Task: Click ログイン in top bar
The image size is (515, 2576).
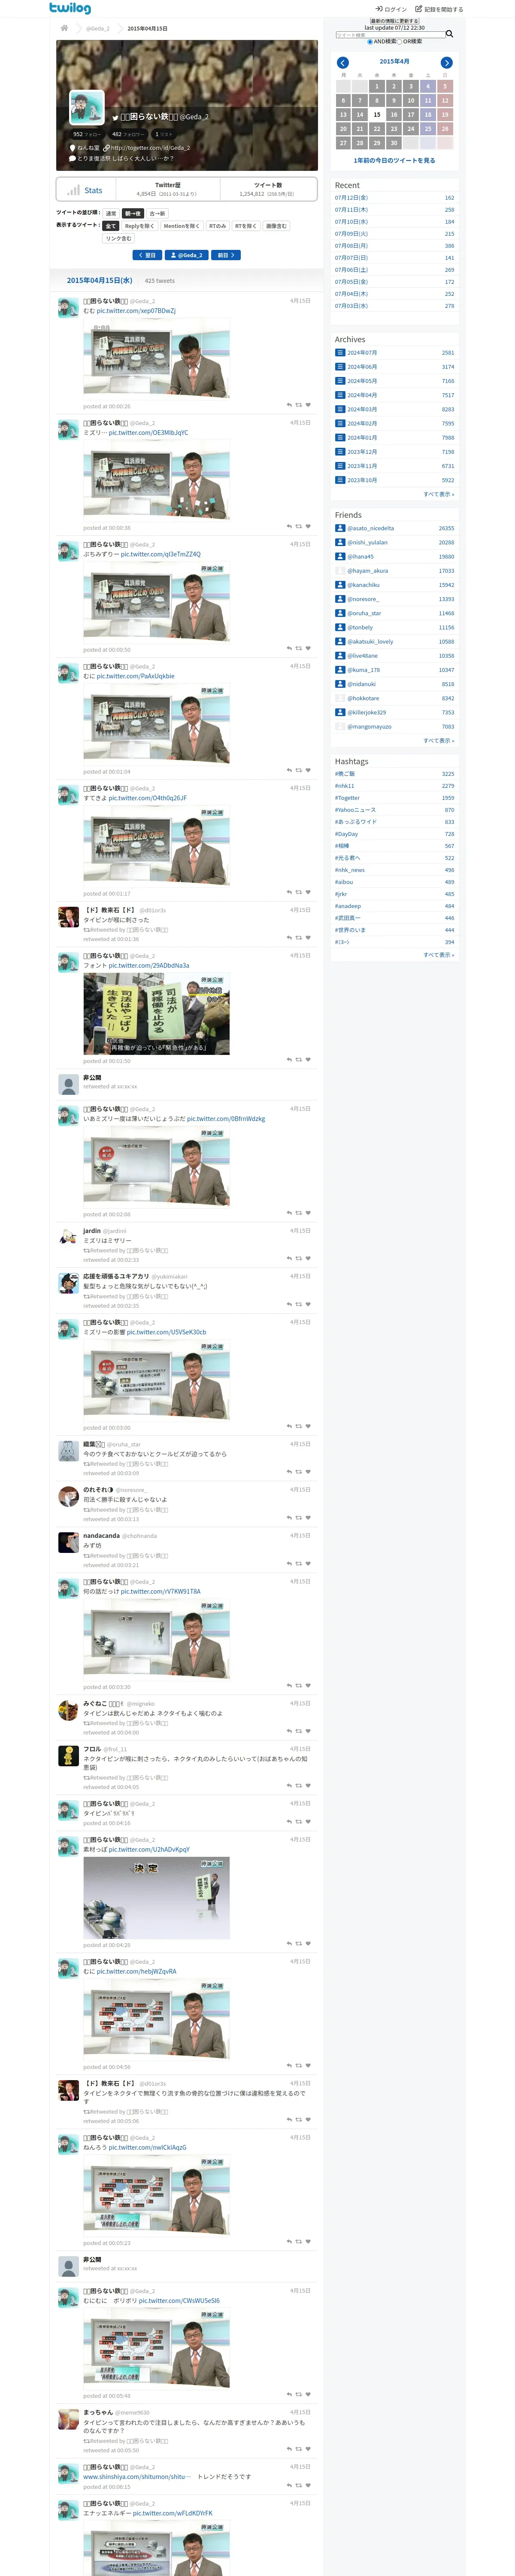Action: tap(392, 9)
